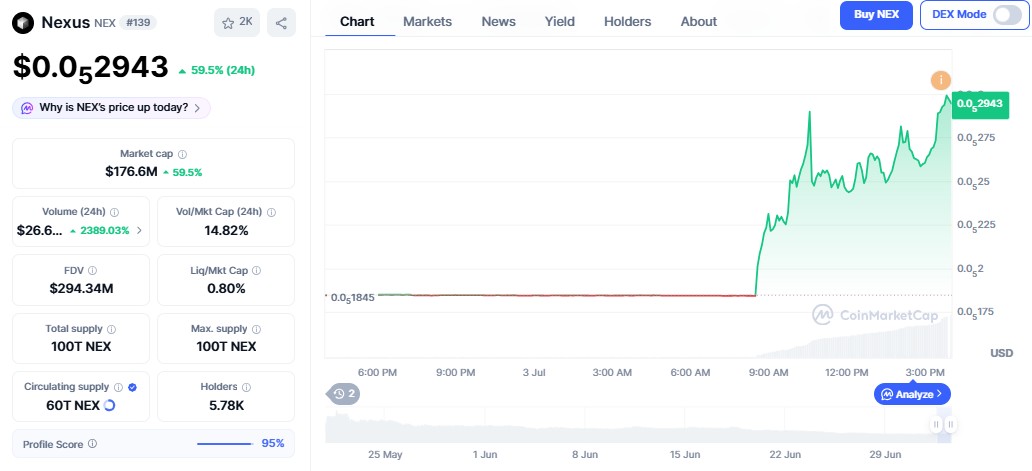Click current price label 0.0₅2943 on chart
This screenshot has width=1032, height=471.
[980, 104]
